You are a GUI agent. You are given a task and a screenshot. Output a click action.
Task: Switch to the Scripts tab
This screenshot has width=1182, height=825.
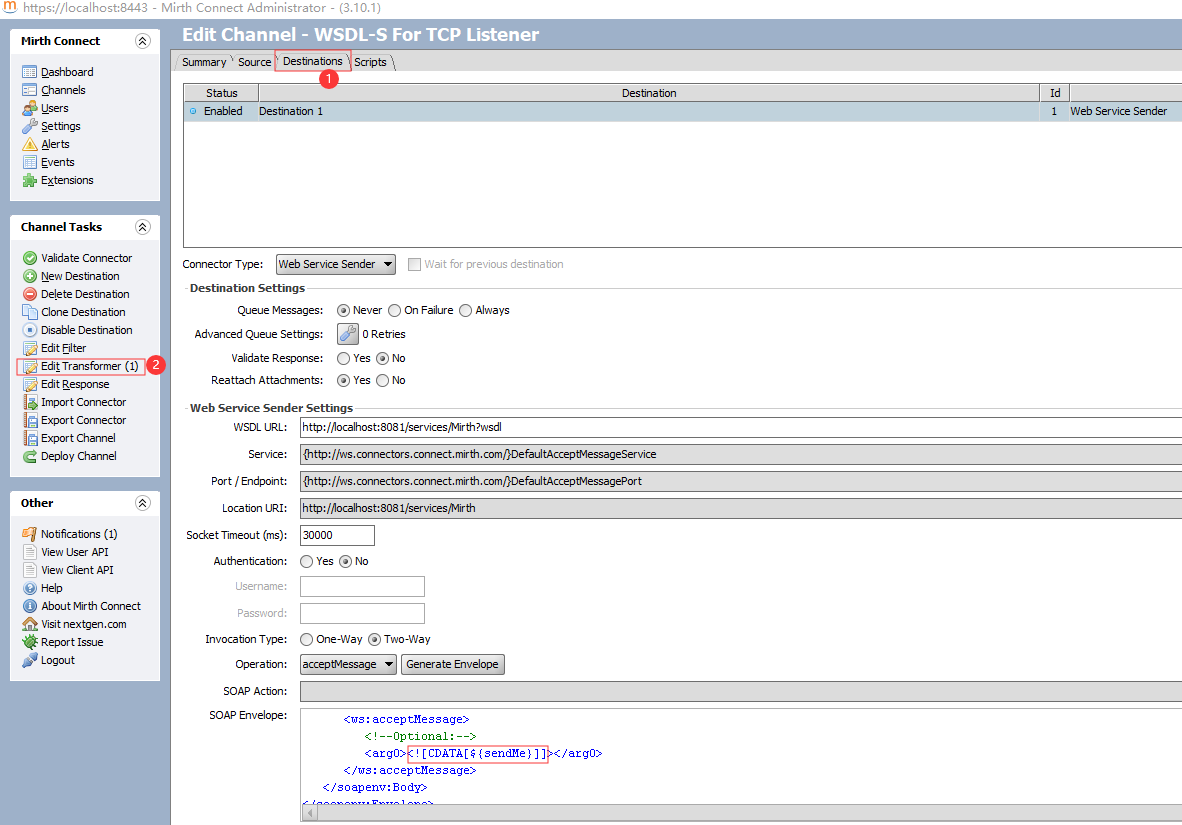370,63
